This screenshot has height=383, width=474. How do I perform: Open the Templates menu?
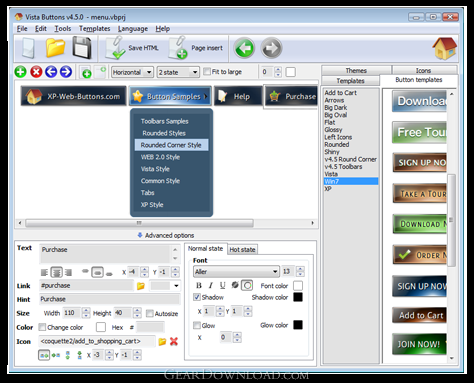(x=94, y=29)
